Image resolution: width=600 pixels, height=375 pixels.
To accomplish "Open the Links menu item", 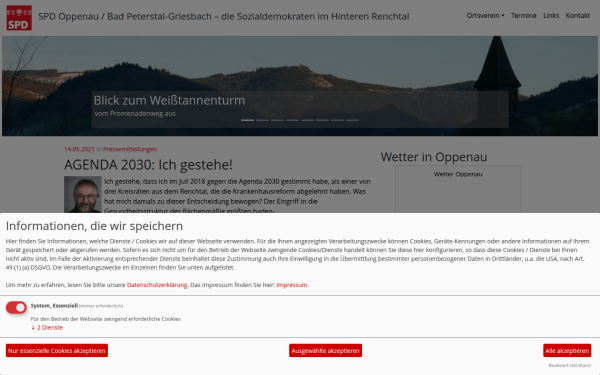I will 551,16.
